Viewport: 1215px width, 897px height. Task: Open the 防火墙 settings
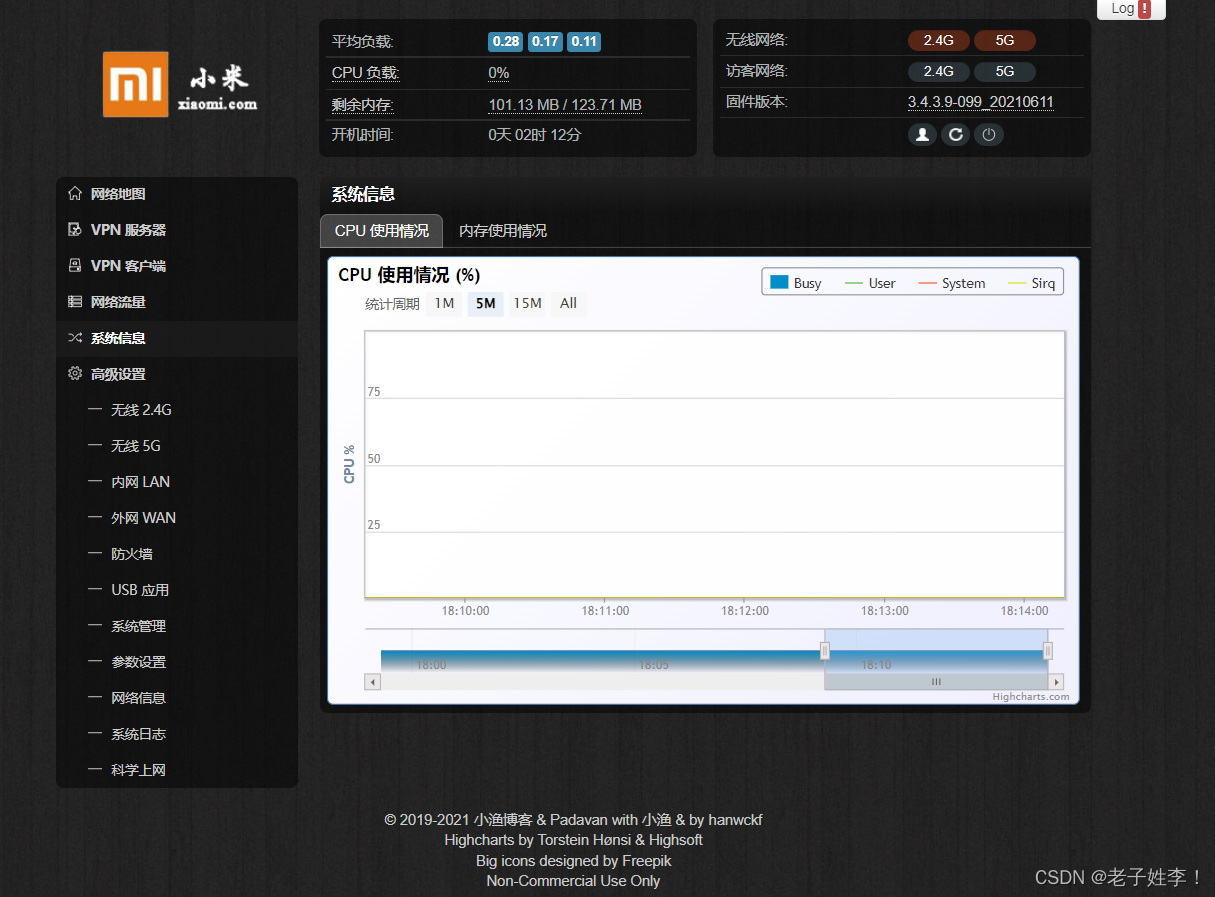click(177, 554)
